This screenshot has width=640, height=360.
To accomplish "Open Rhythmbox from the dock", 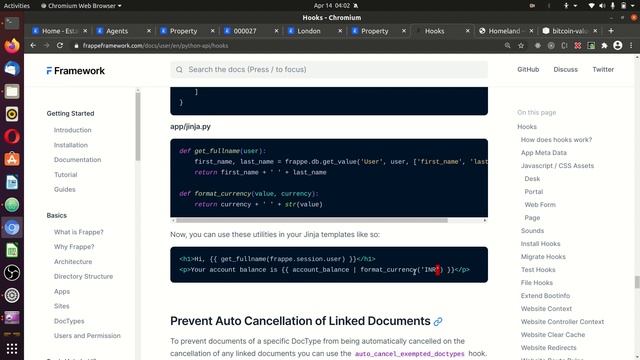I will 12,114.
